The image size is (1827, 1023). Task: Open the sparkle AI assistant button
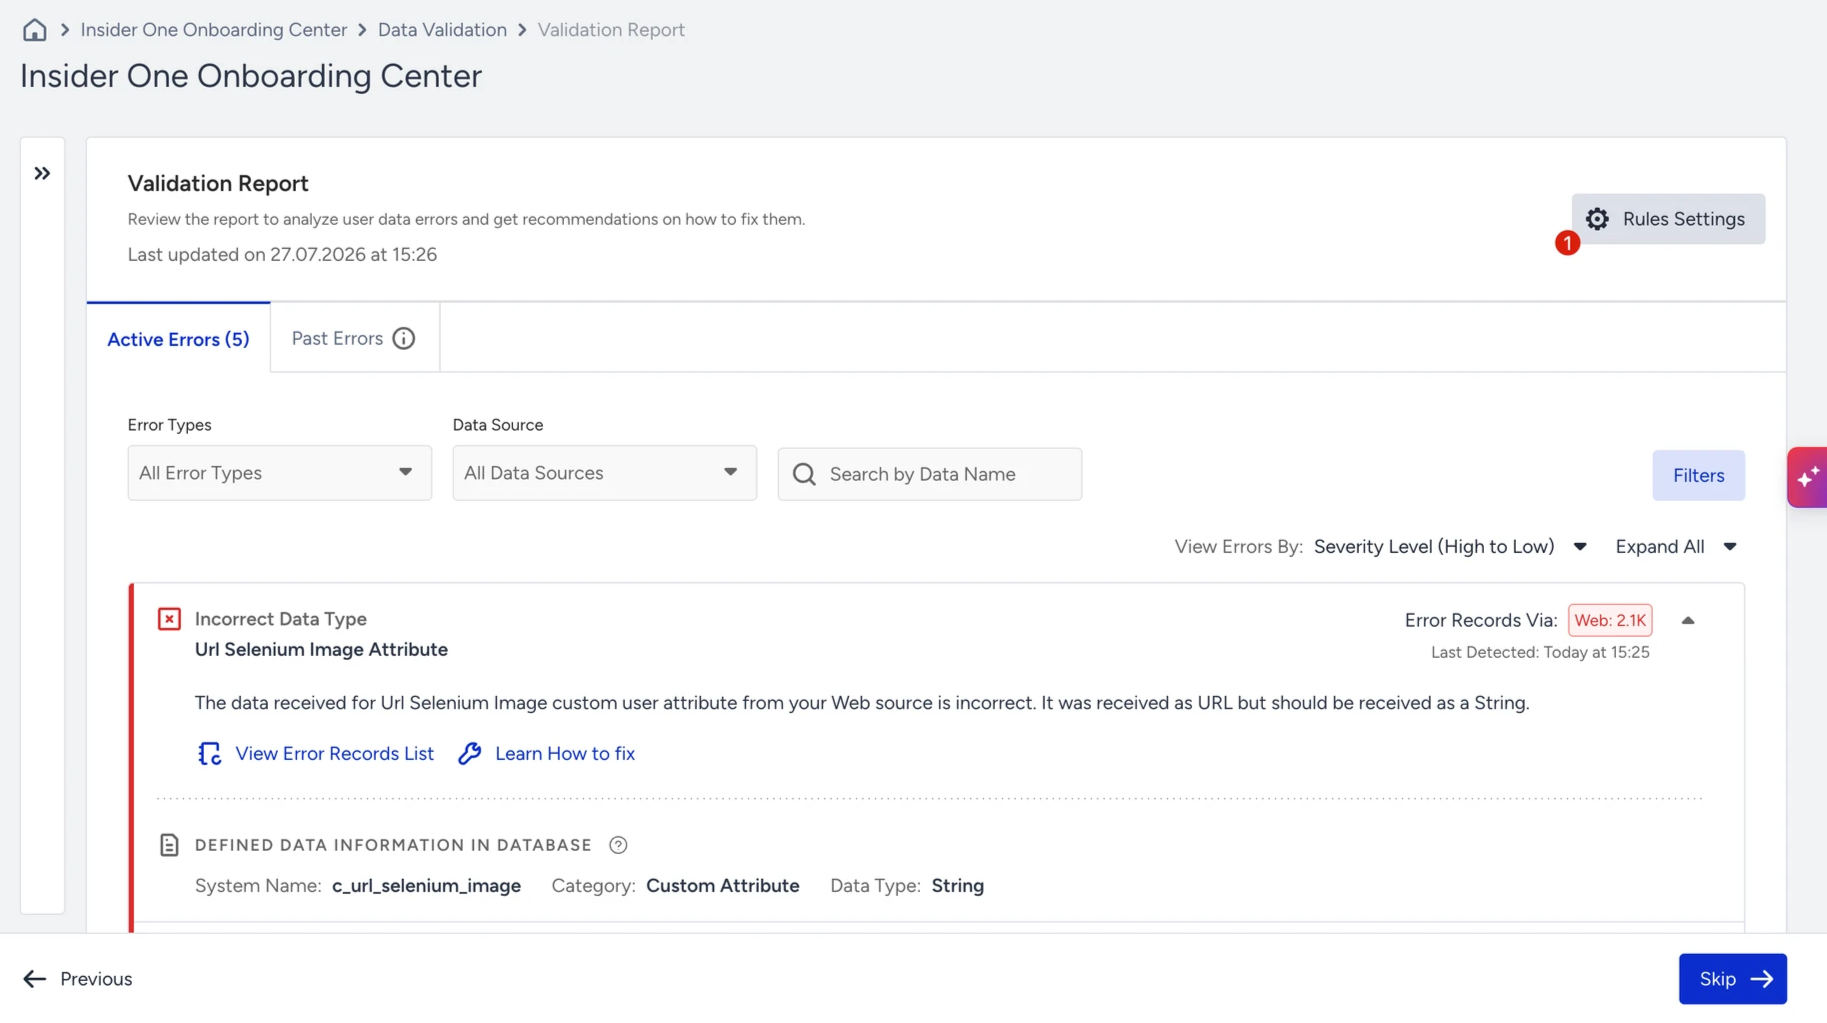pos(1807,477)
